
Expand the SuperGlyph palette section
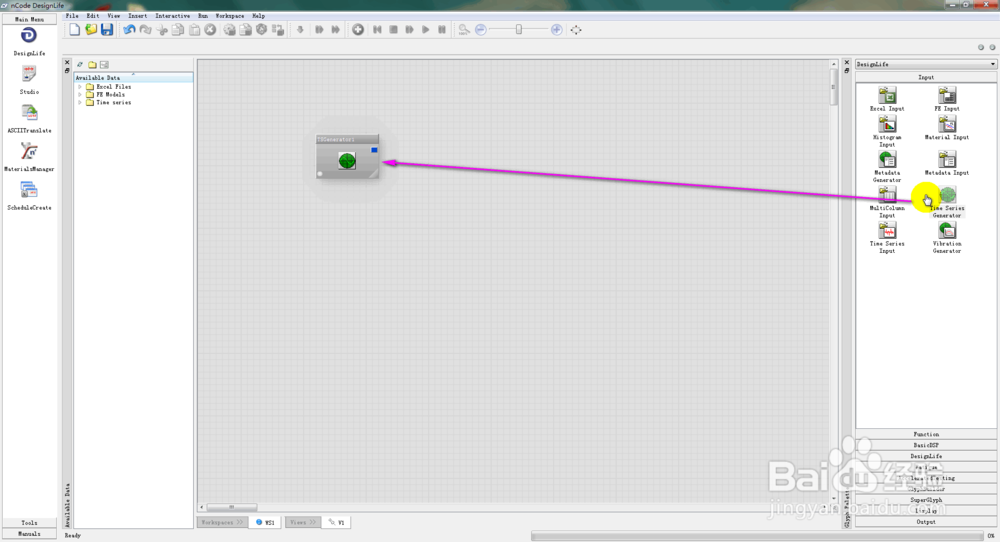coord(926,500)
